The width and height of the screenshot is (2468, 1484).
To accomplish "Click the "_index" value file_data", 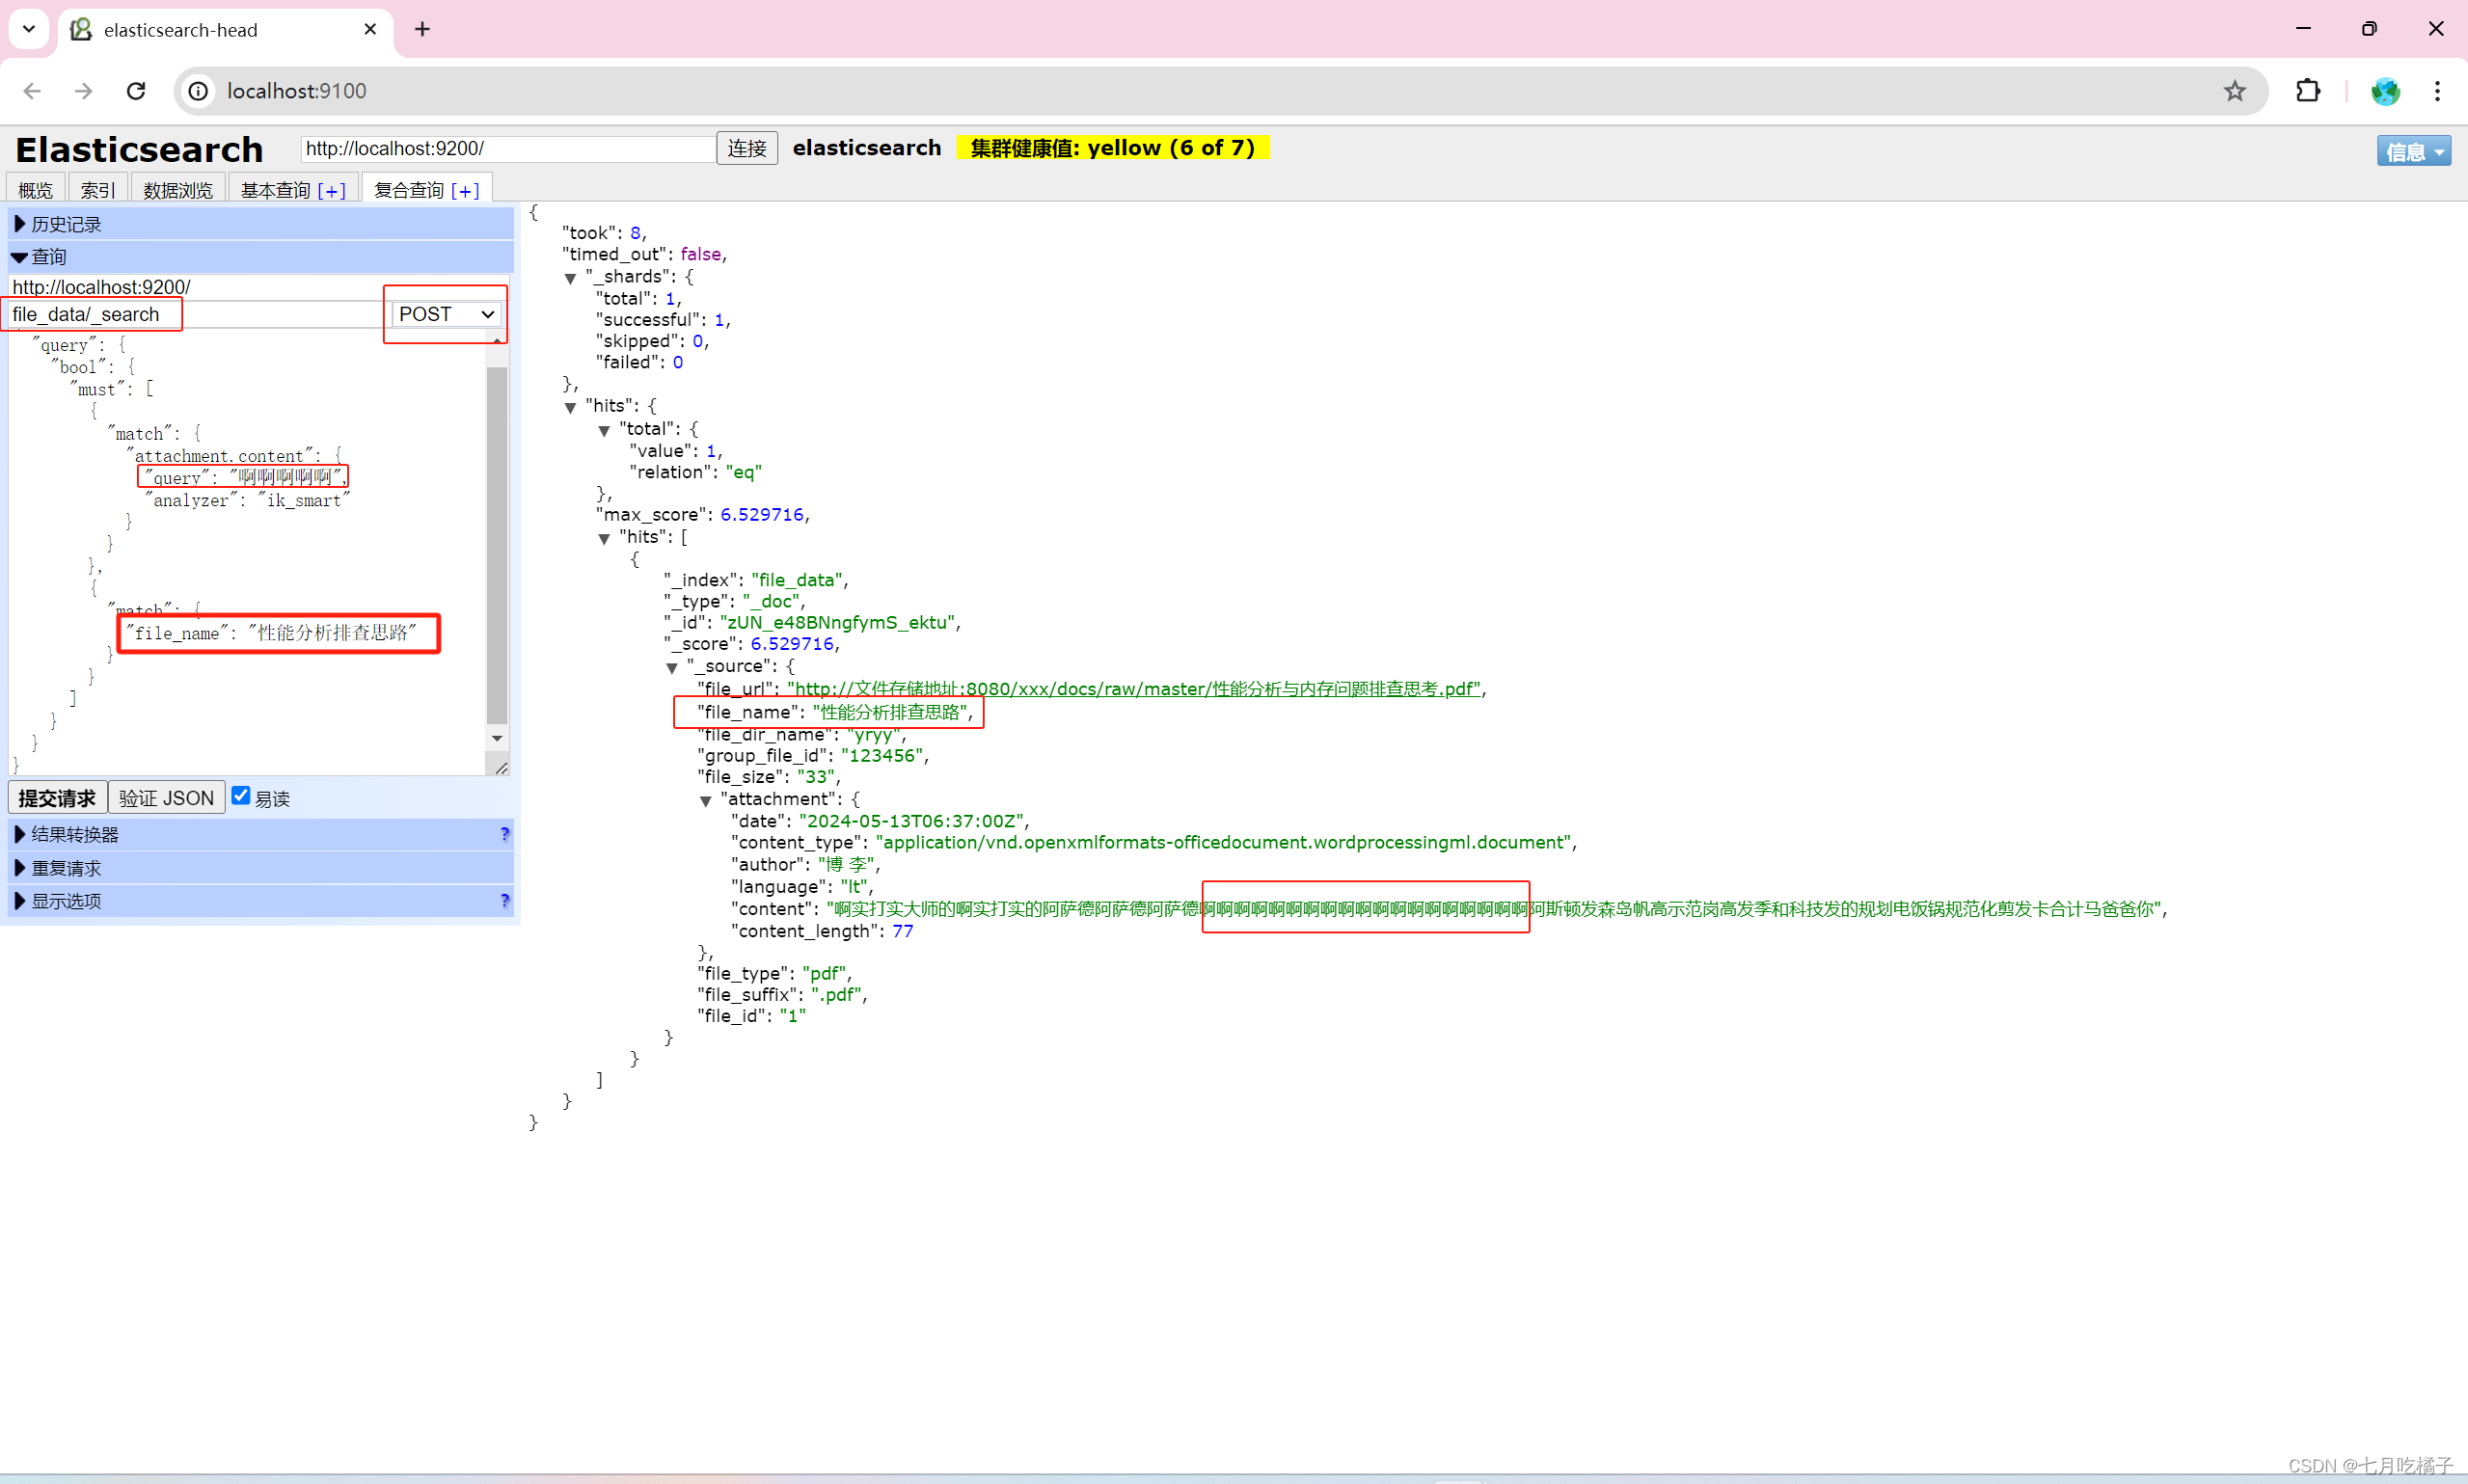I will [x=797, y=580].
